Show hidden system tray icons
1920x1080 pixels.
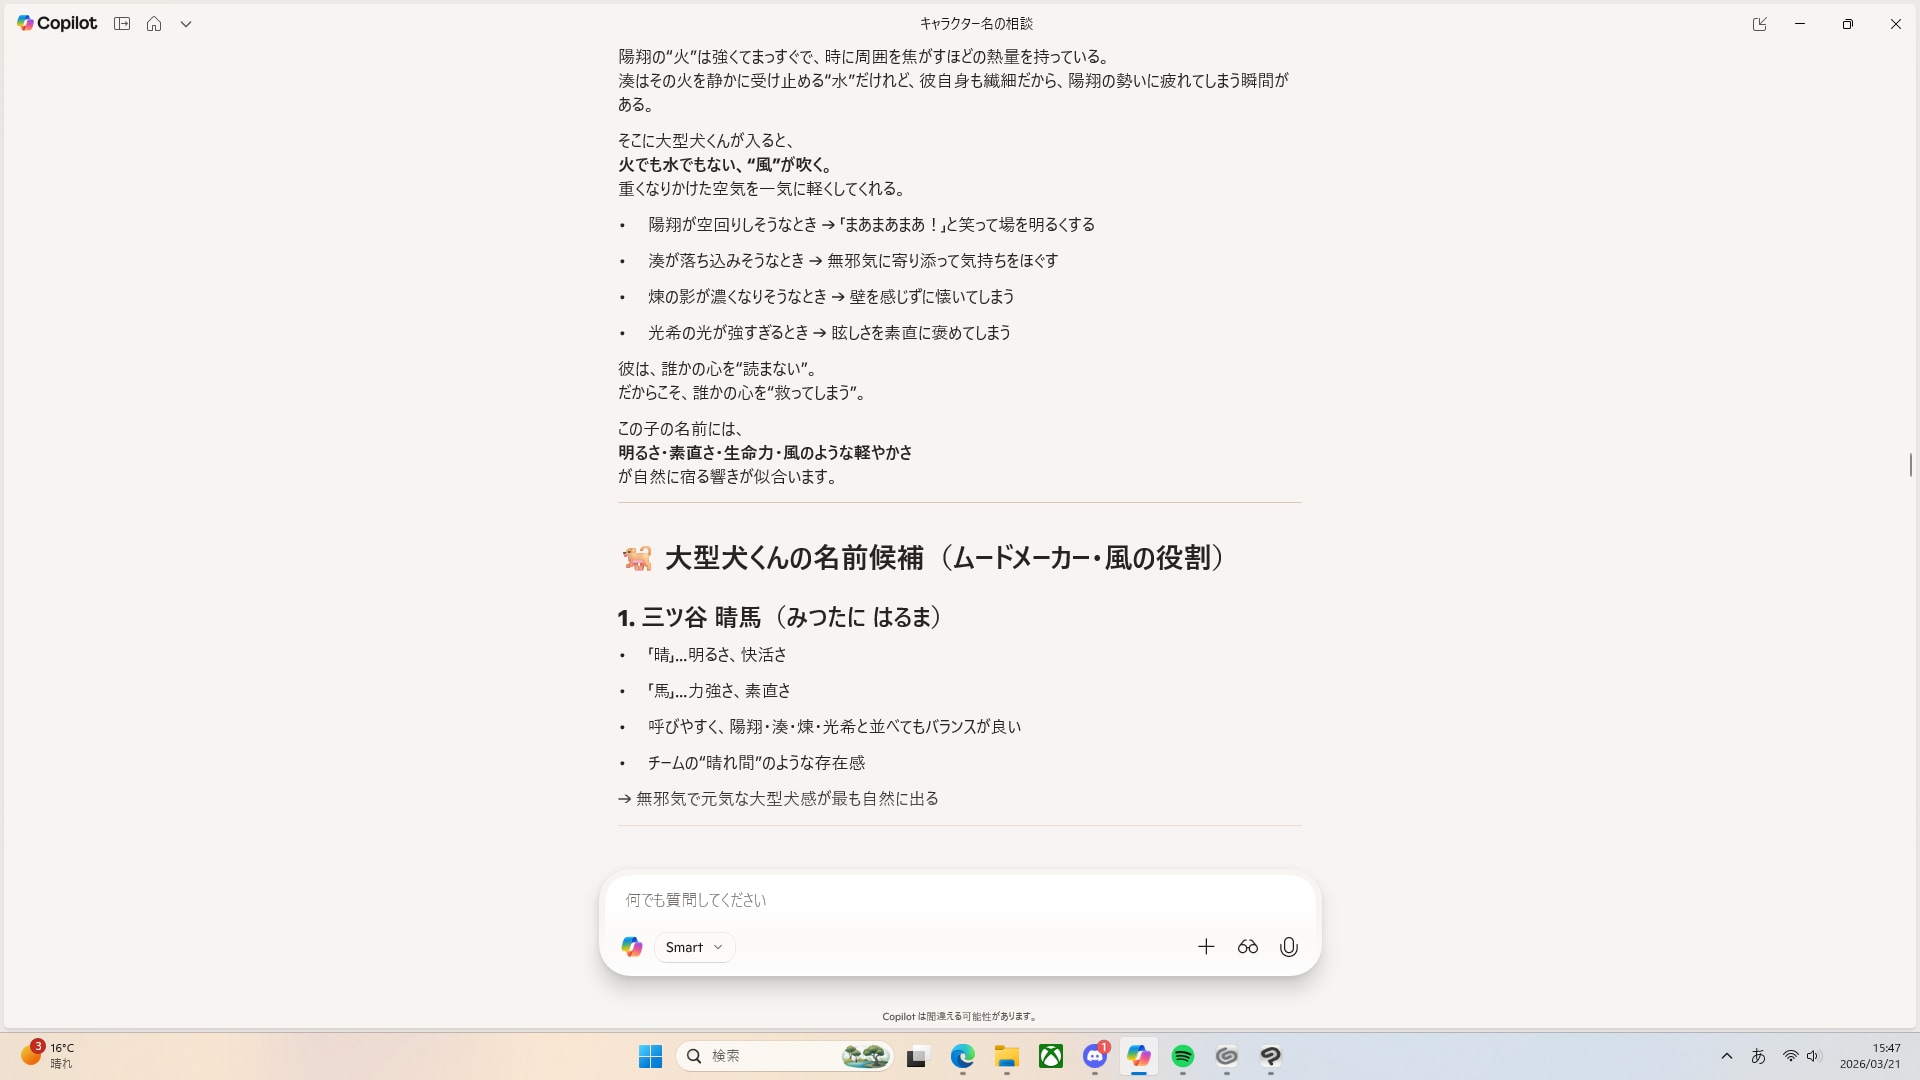[x=1727, y=1056]
